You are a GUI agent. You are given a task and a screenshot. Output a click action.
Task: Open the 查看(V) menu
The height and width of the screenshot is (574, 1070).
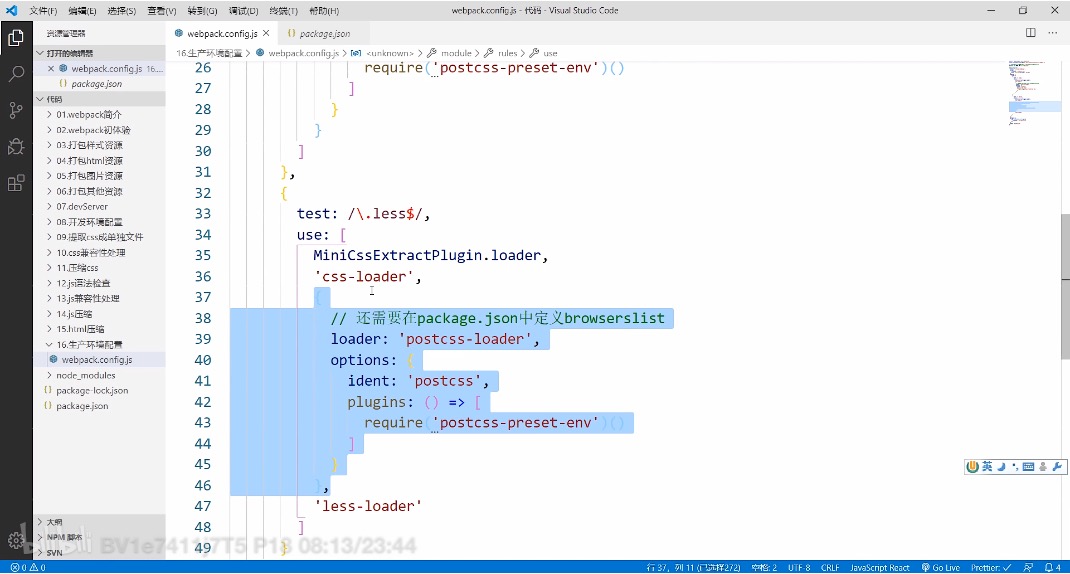tap(162, 11)
